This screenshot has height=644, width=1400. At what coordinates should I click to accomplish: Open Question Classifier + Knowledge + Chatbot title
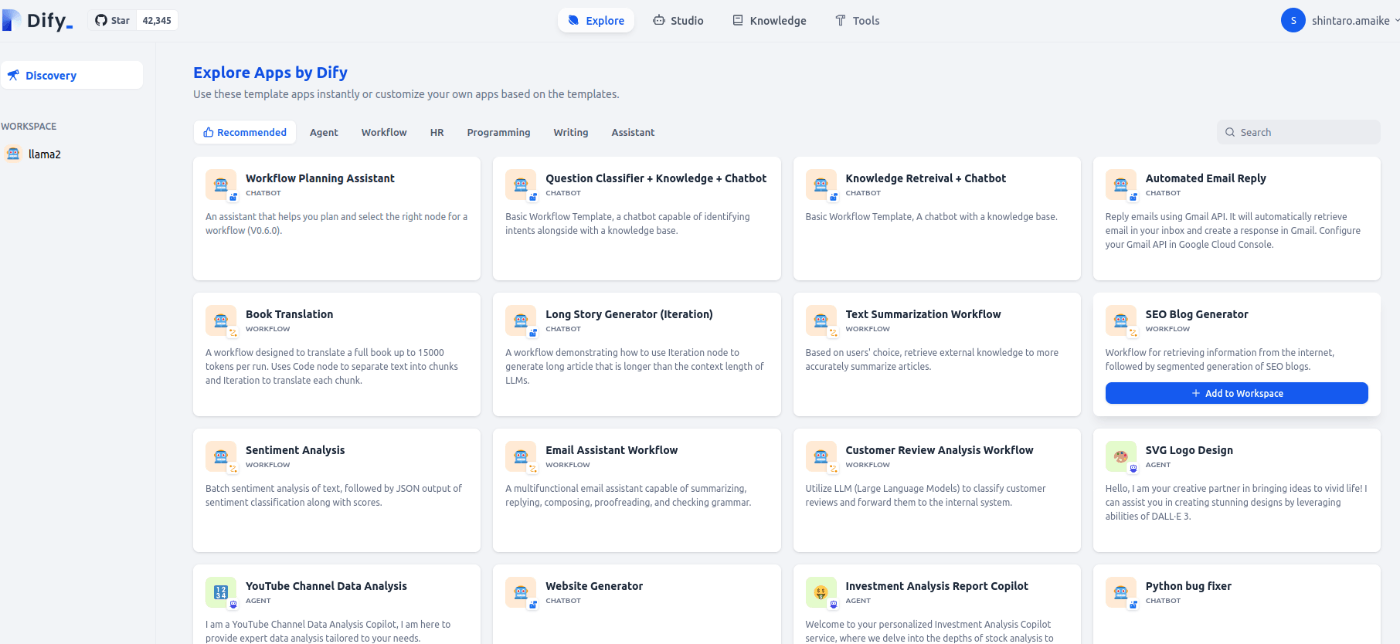(656, 178)
